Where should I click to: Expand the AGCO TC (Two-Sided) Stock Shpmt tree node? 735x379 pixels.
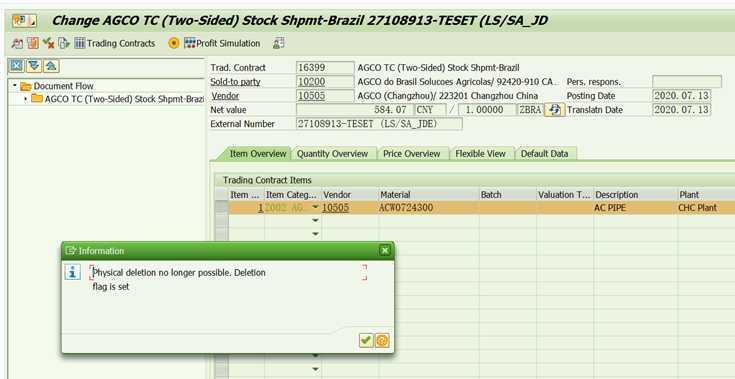click(x=25, y=99)
